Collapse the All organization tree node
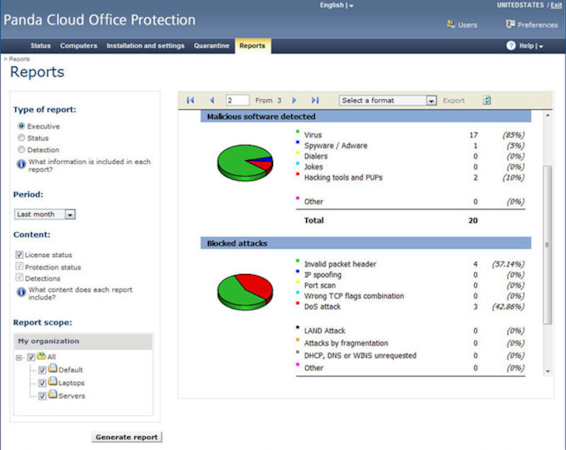Image resolution: width=566 pixels, height=450 pixels. 19,358
